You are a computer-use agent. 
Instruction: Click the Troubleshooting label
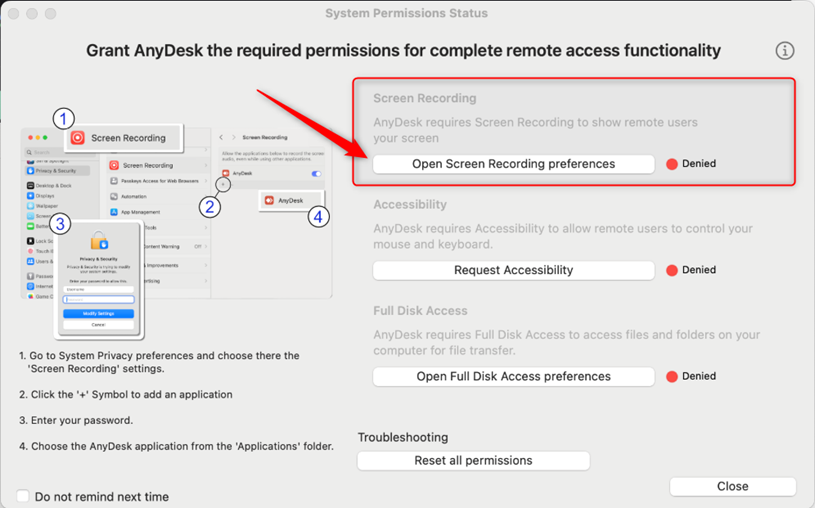tap(403, 437)
